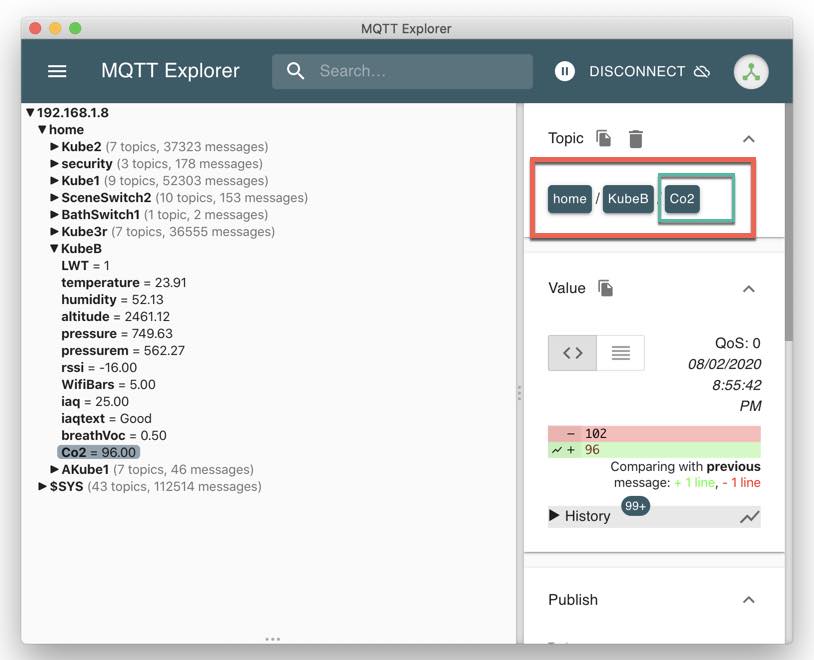Select the home topic chip
Image resolution: width=814 pixels, height=660 pixels.
pyautogui.click(x=569, y=199)
